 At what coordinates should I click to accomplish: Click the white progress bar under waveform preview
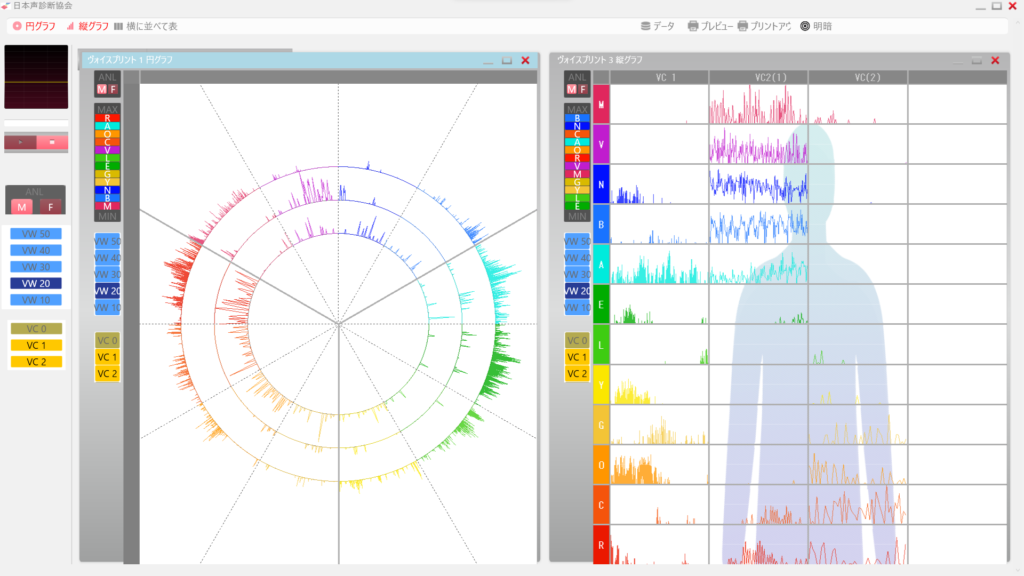36,123
